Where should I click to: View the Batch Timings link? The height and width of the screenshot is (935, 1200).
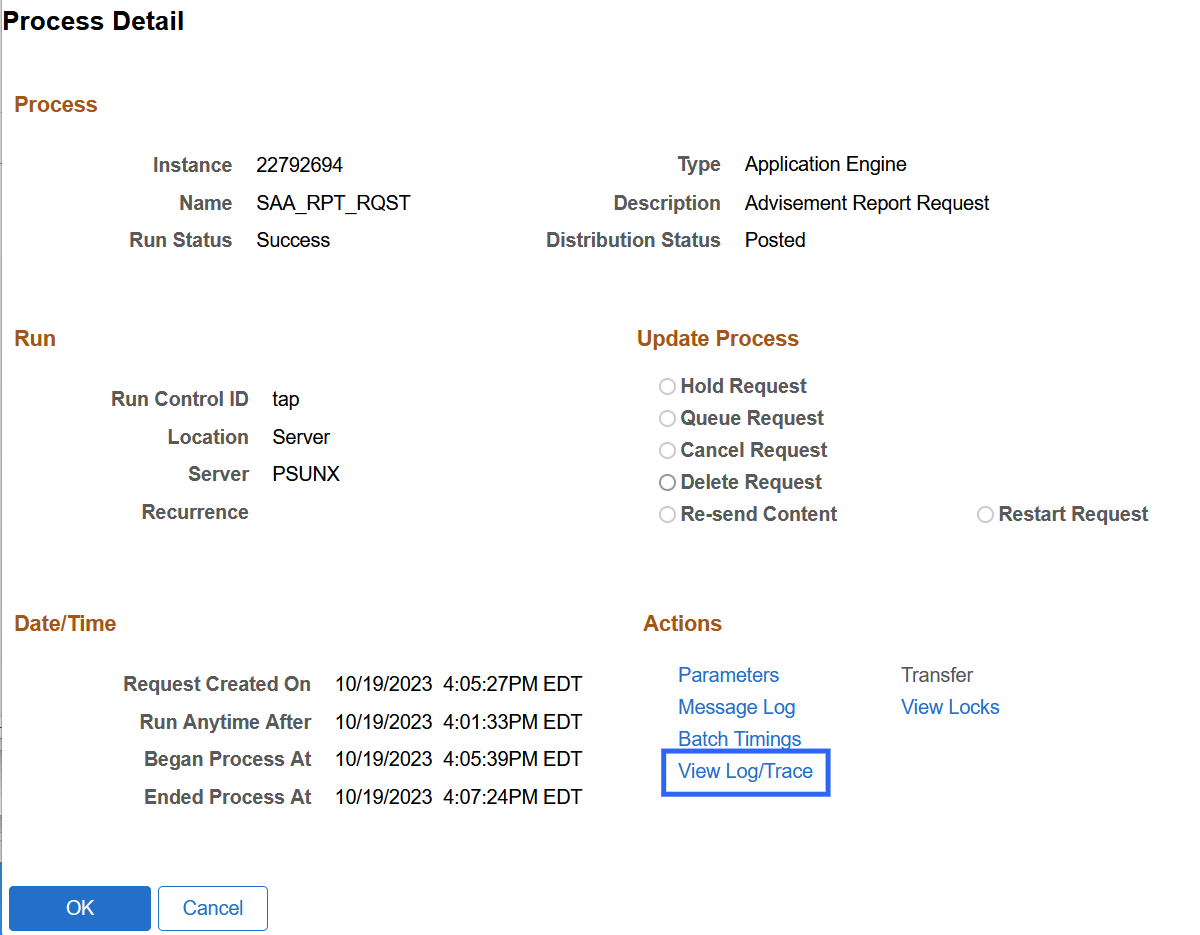[x=739, y=739]
